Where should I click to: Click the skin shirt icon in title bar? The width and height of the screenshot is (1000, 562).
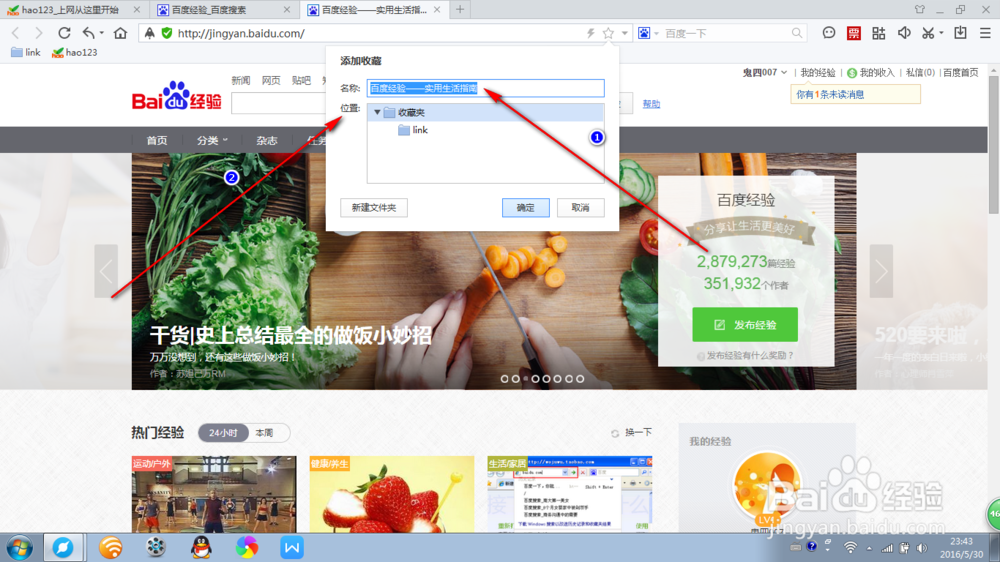[x=920, y=10]
